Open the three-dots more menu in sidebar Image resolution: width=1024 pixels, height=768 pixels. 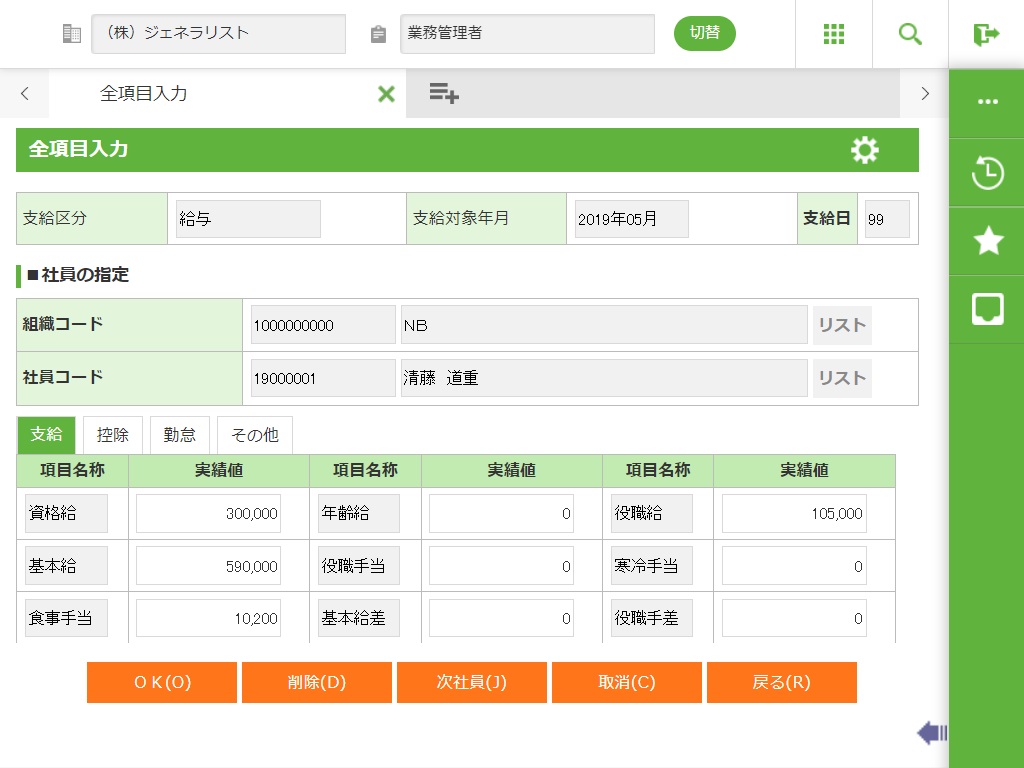point(987,102)
